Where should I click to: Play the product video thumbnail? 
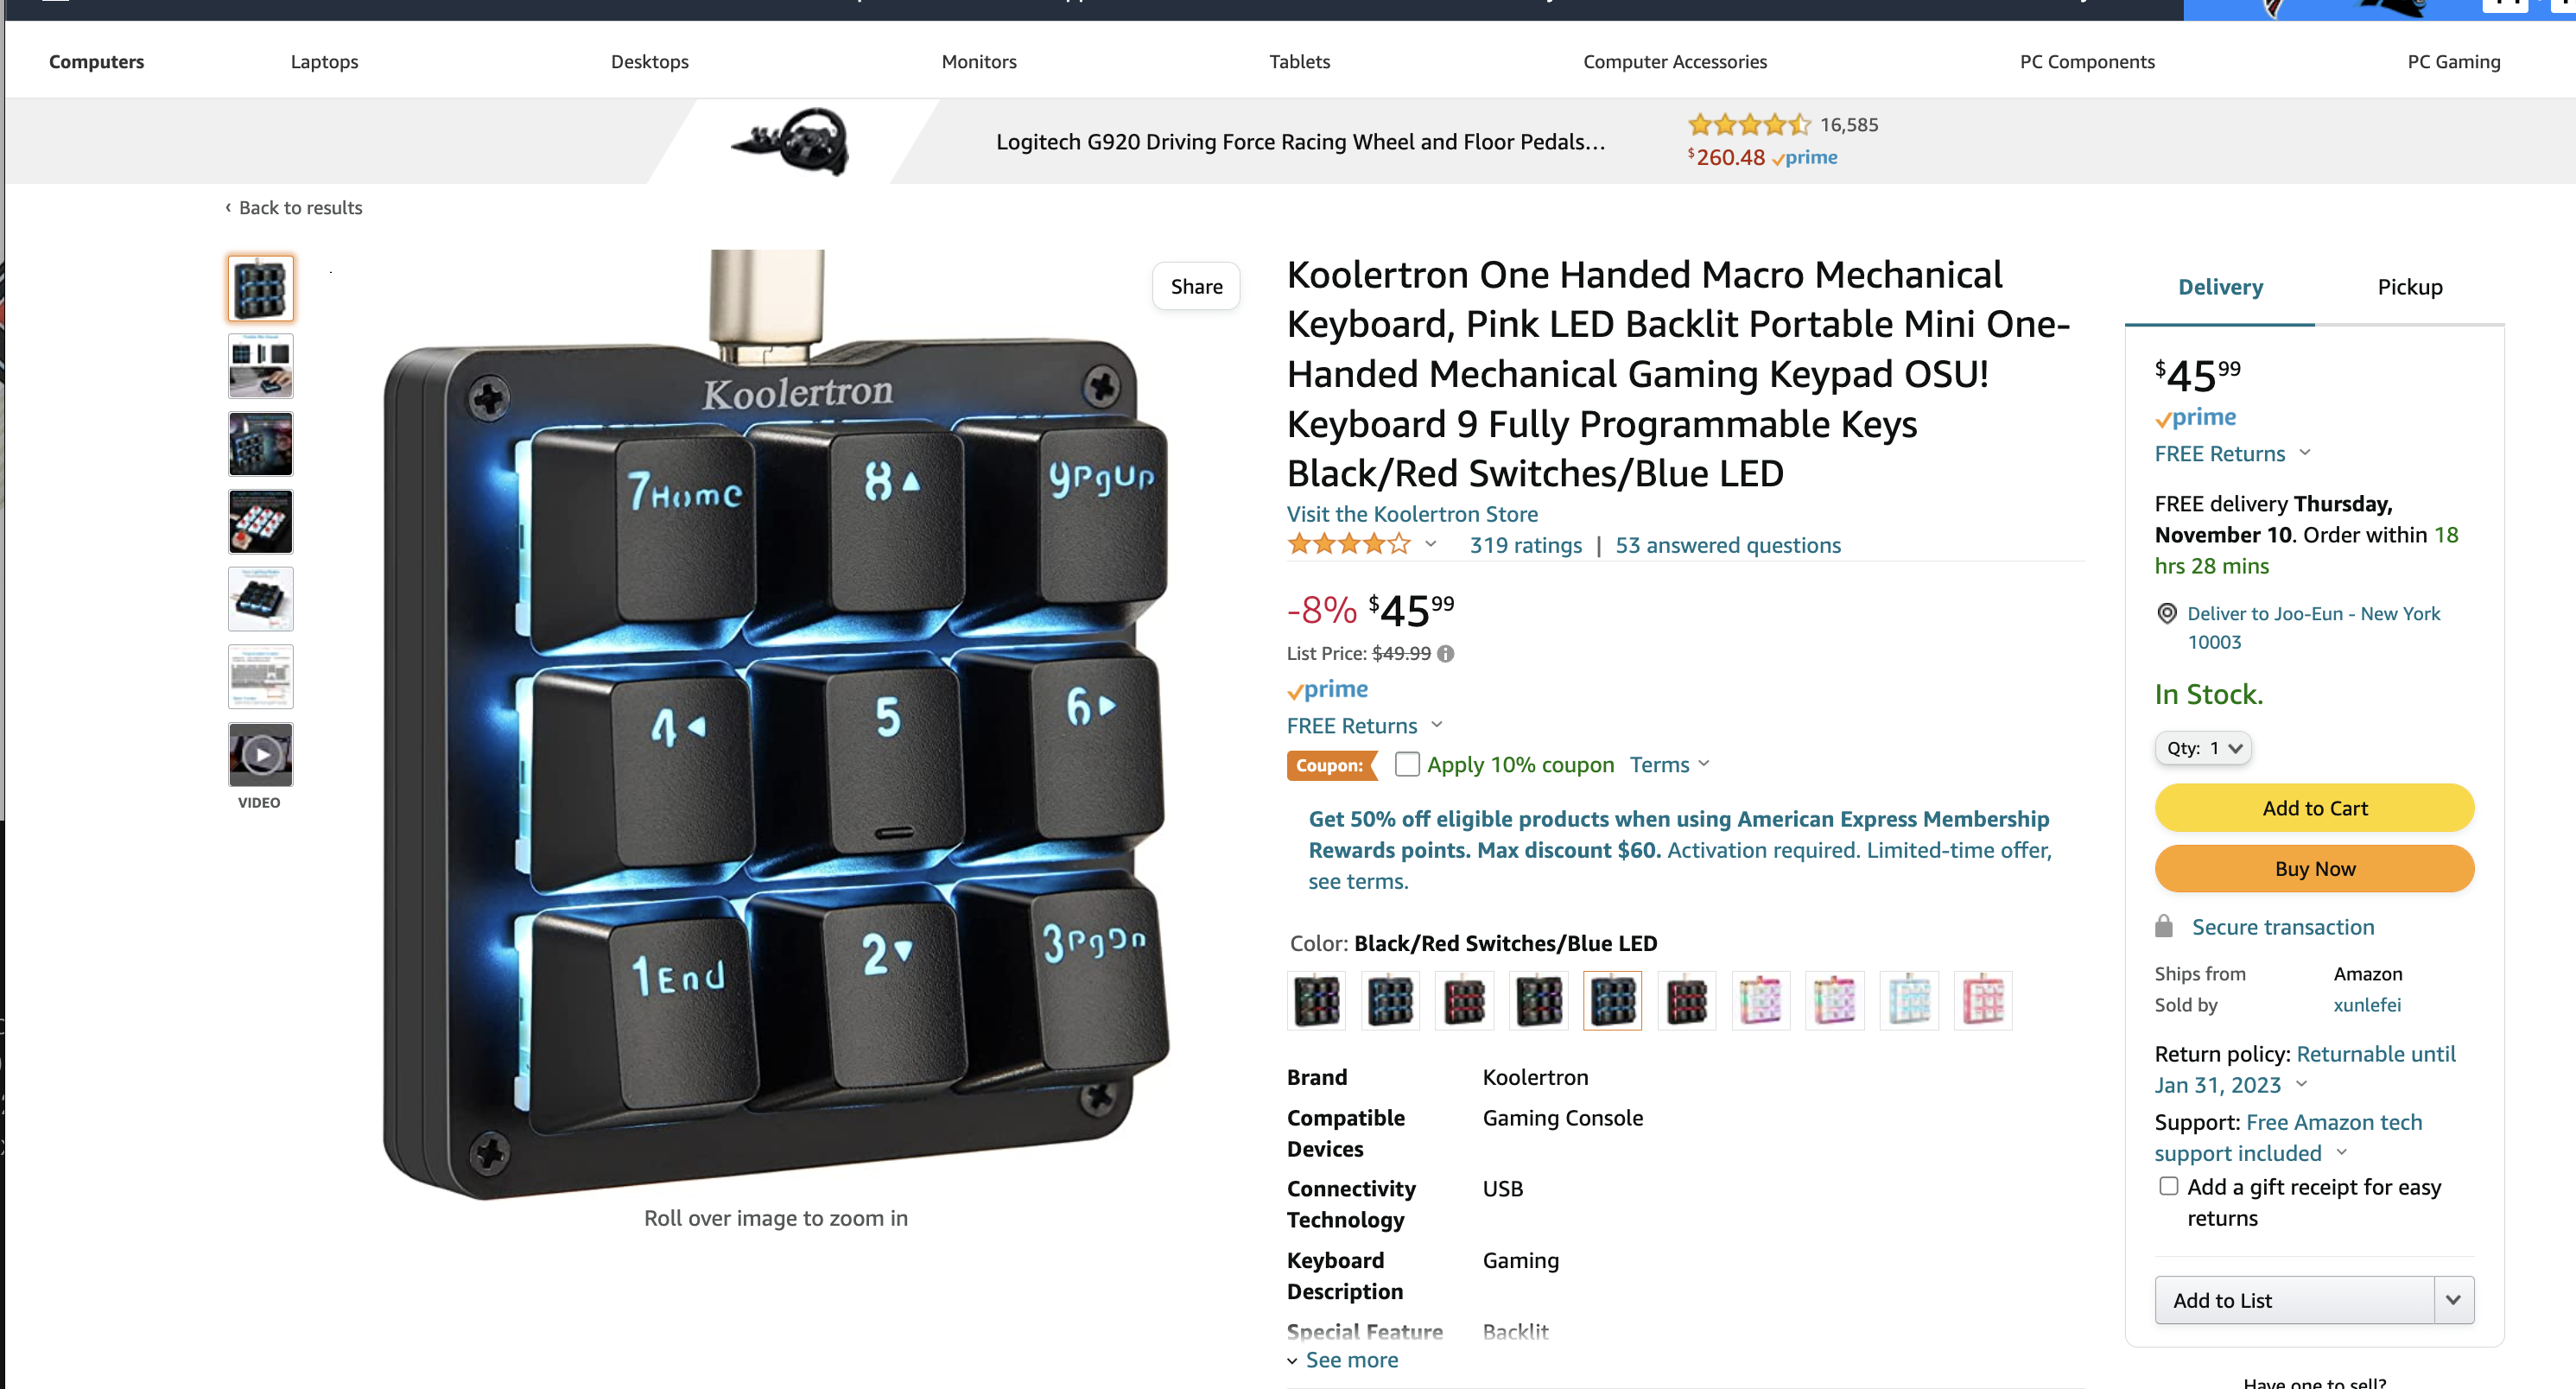(260, 755)
